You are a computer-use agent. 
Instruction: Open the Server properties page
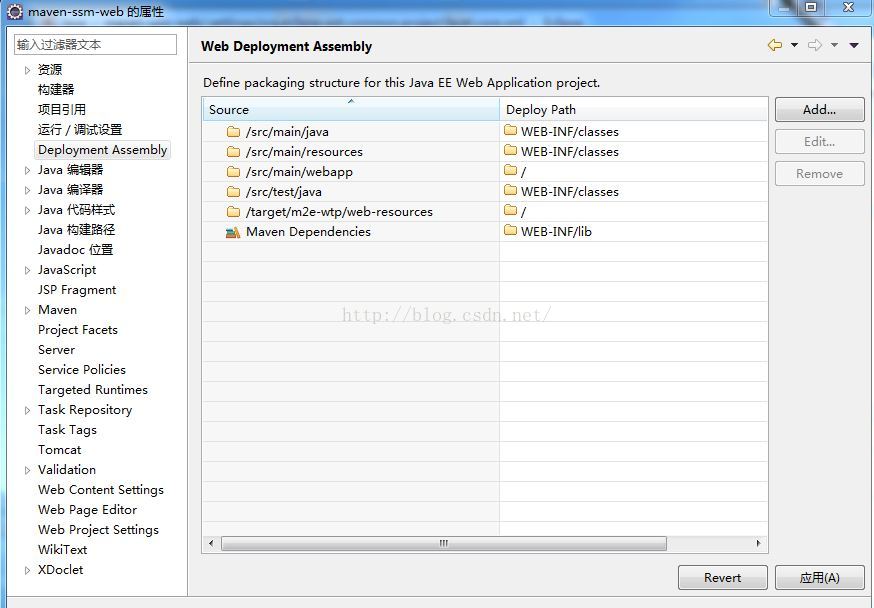coord(56,350)
